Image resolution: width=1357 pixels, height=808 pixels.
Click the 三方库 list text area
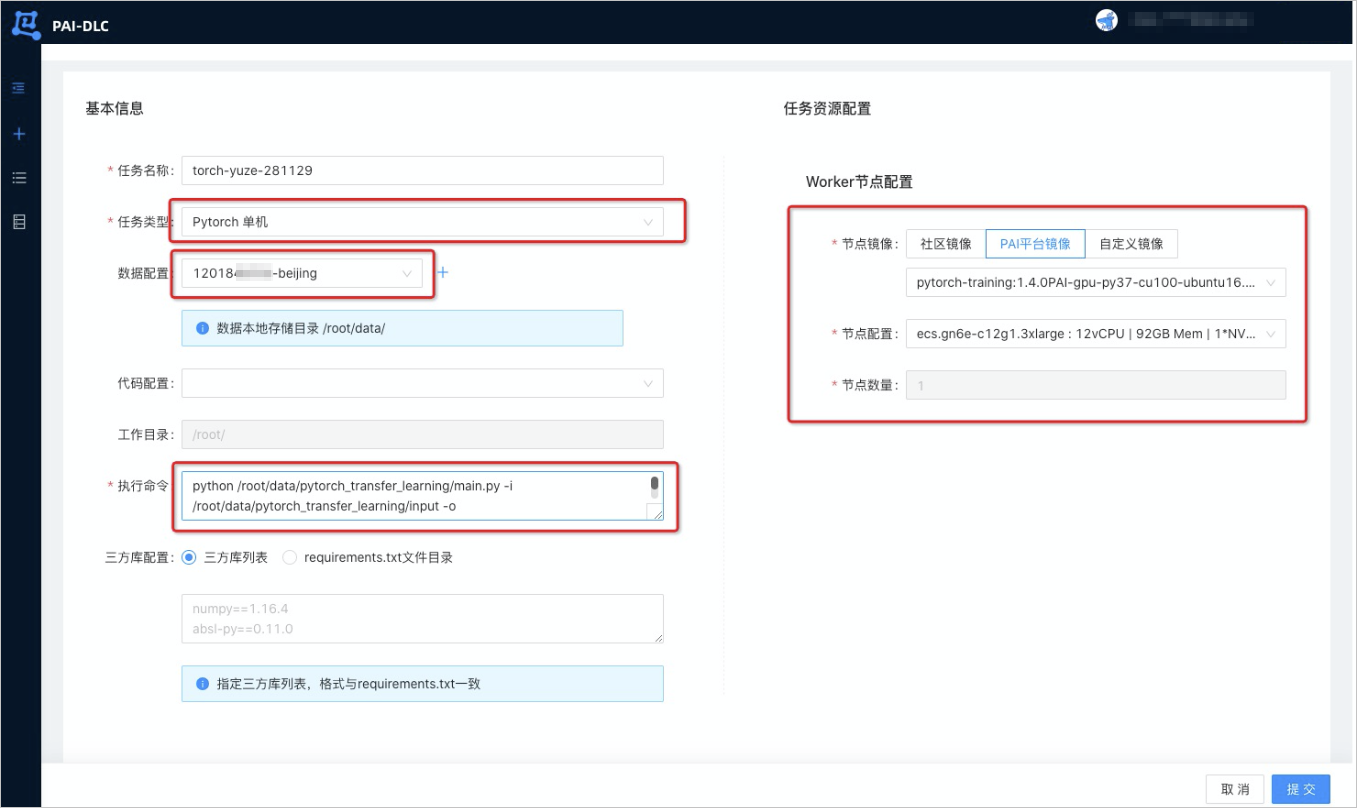[422, 618]
